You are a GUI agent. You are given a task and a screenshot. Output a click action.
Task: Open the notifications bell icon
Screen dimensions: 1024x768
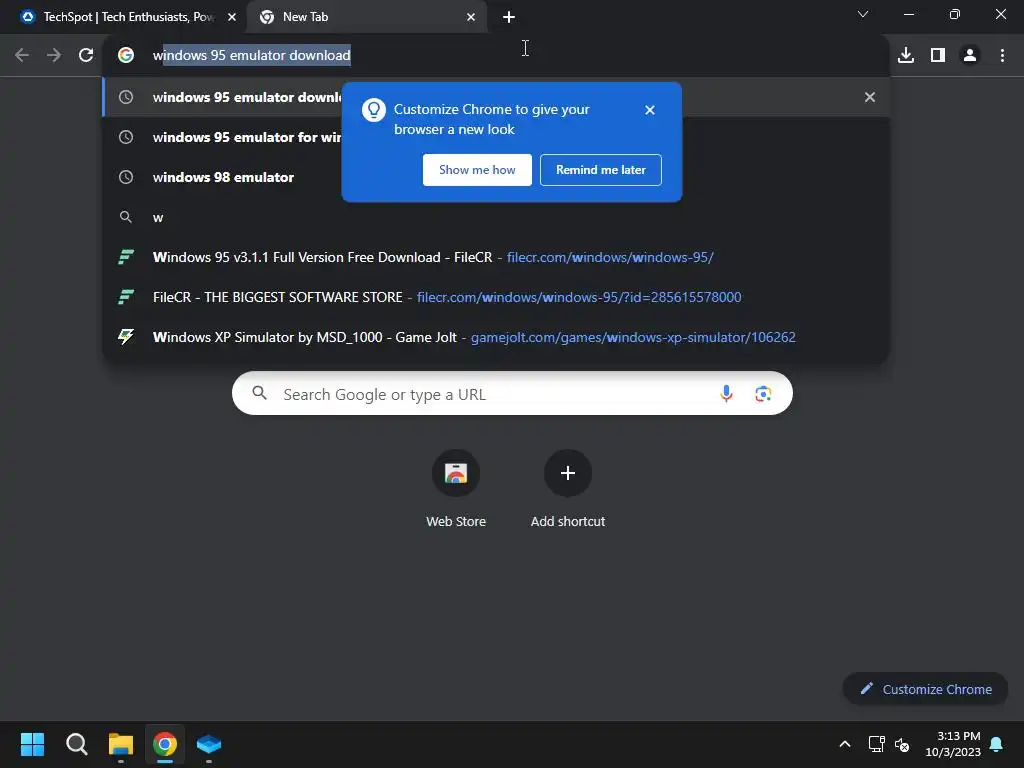(x=996, y=744)
